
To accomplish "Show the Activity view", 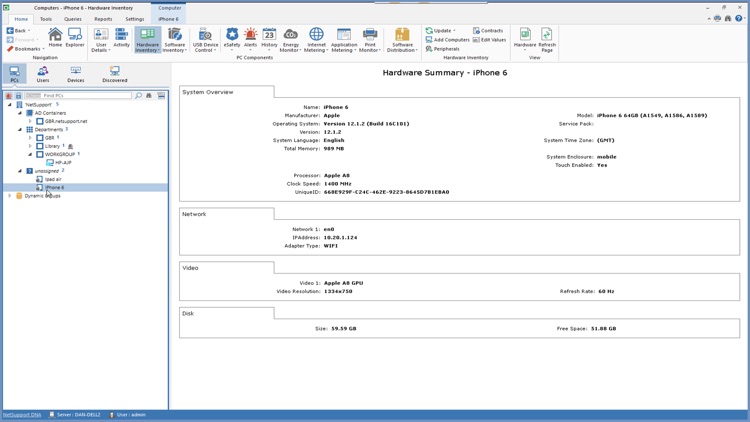I will (x=121, y=37).
